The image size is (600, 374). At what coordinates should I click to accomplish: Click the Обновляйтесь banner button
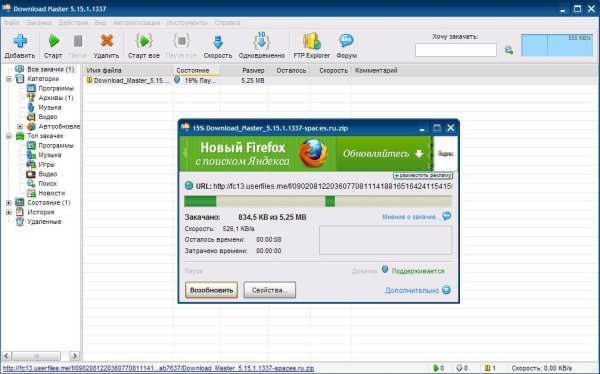pyautogui.click(x=383, y=154)
